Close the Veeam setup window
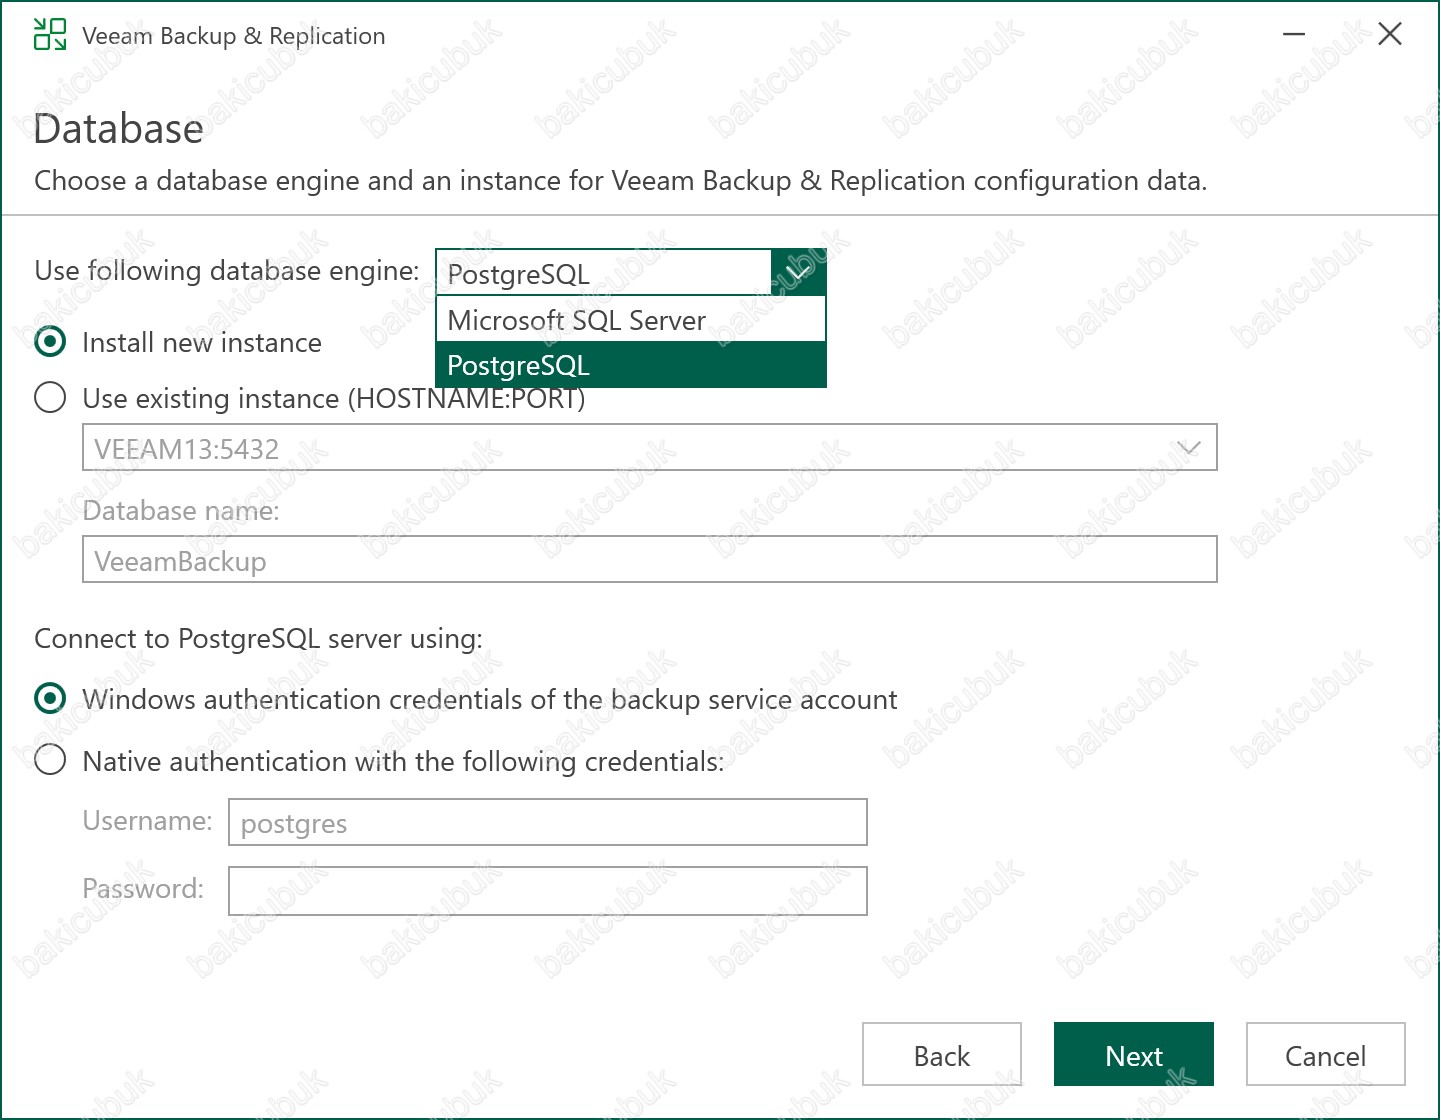 point(1389,34)
